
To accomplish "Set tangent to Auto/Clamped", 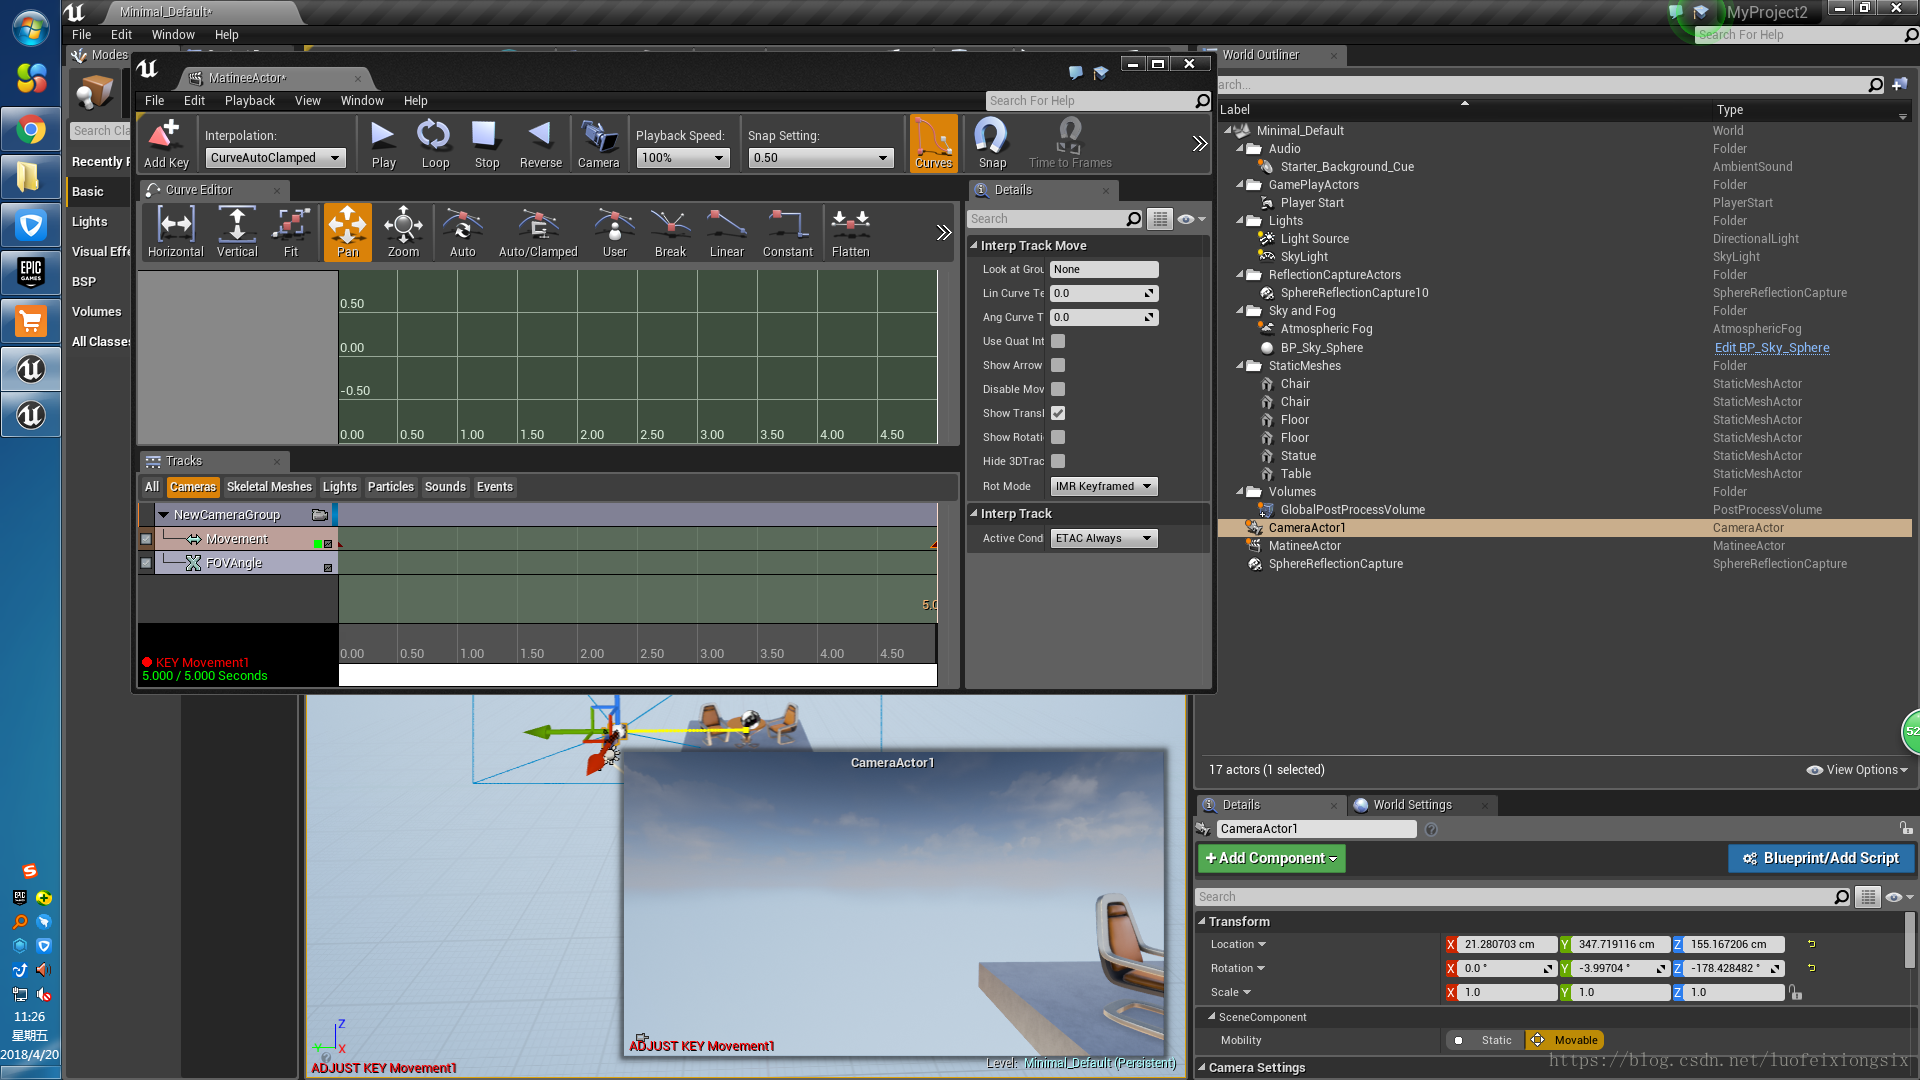I will pos(538,232).
